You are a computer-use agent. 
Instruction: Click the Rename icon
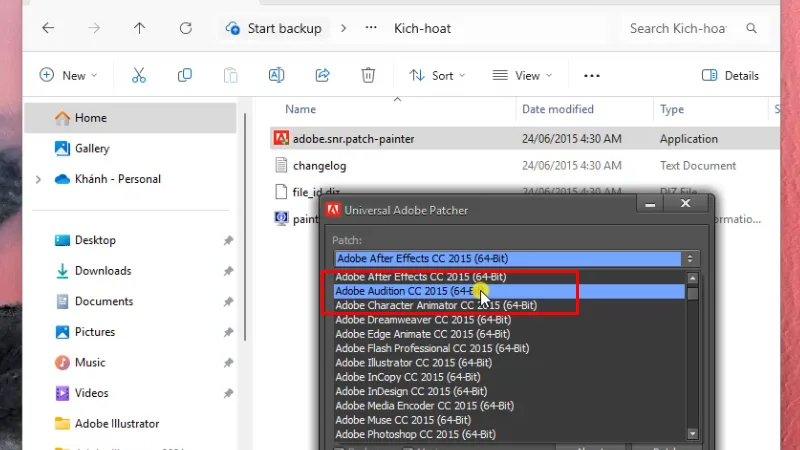tap(277, 76)
